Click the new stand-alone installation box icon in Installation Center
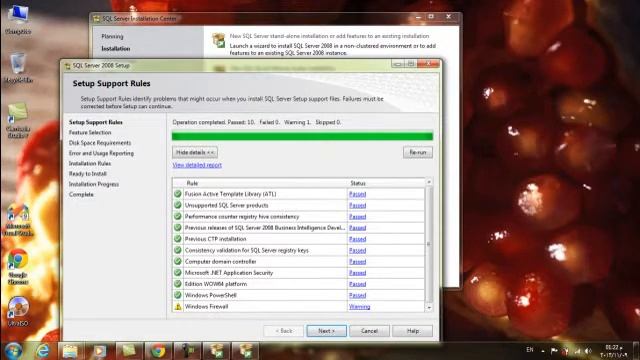Viewport: 640px width, 360px height. coord(219,40)
